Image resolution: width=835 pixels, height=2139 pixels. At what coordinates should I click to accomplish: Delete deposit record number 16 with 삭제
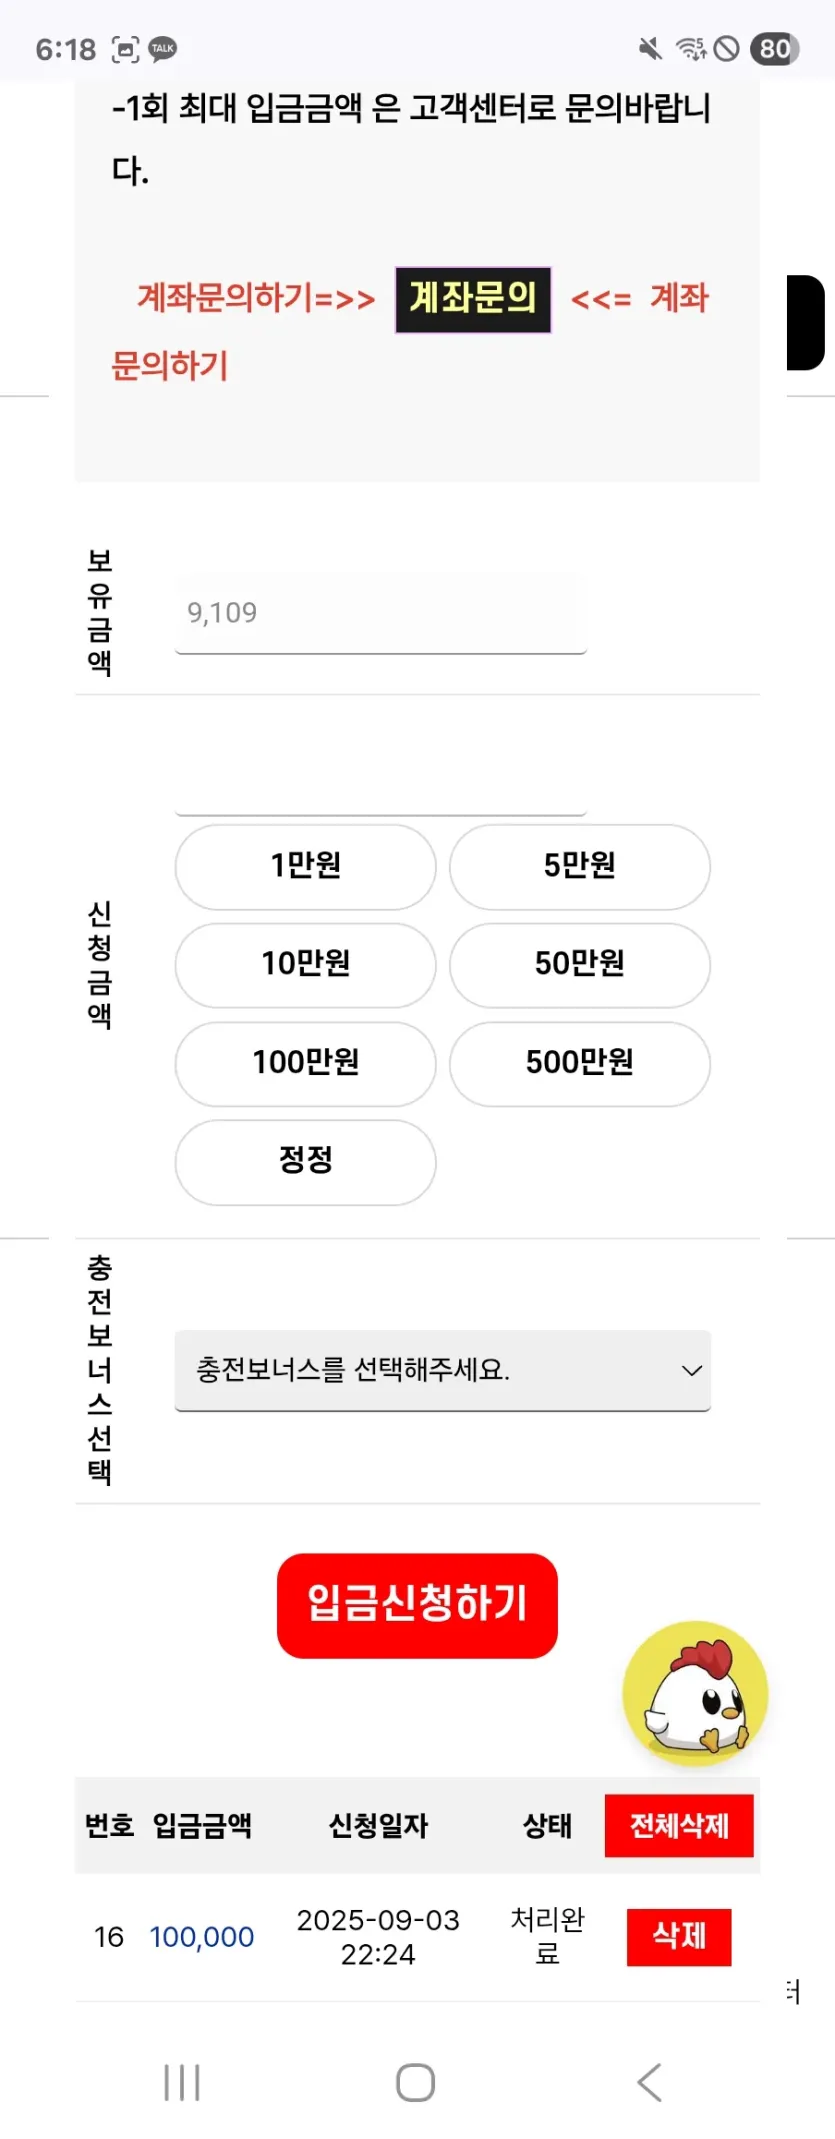point(679,1937)
